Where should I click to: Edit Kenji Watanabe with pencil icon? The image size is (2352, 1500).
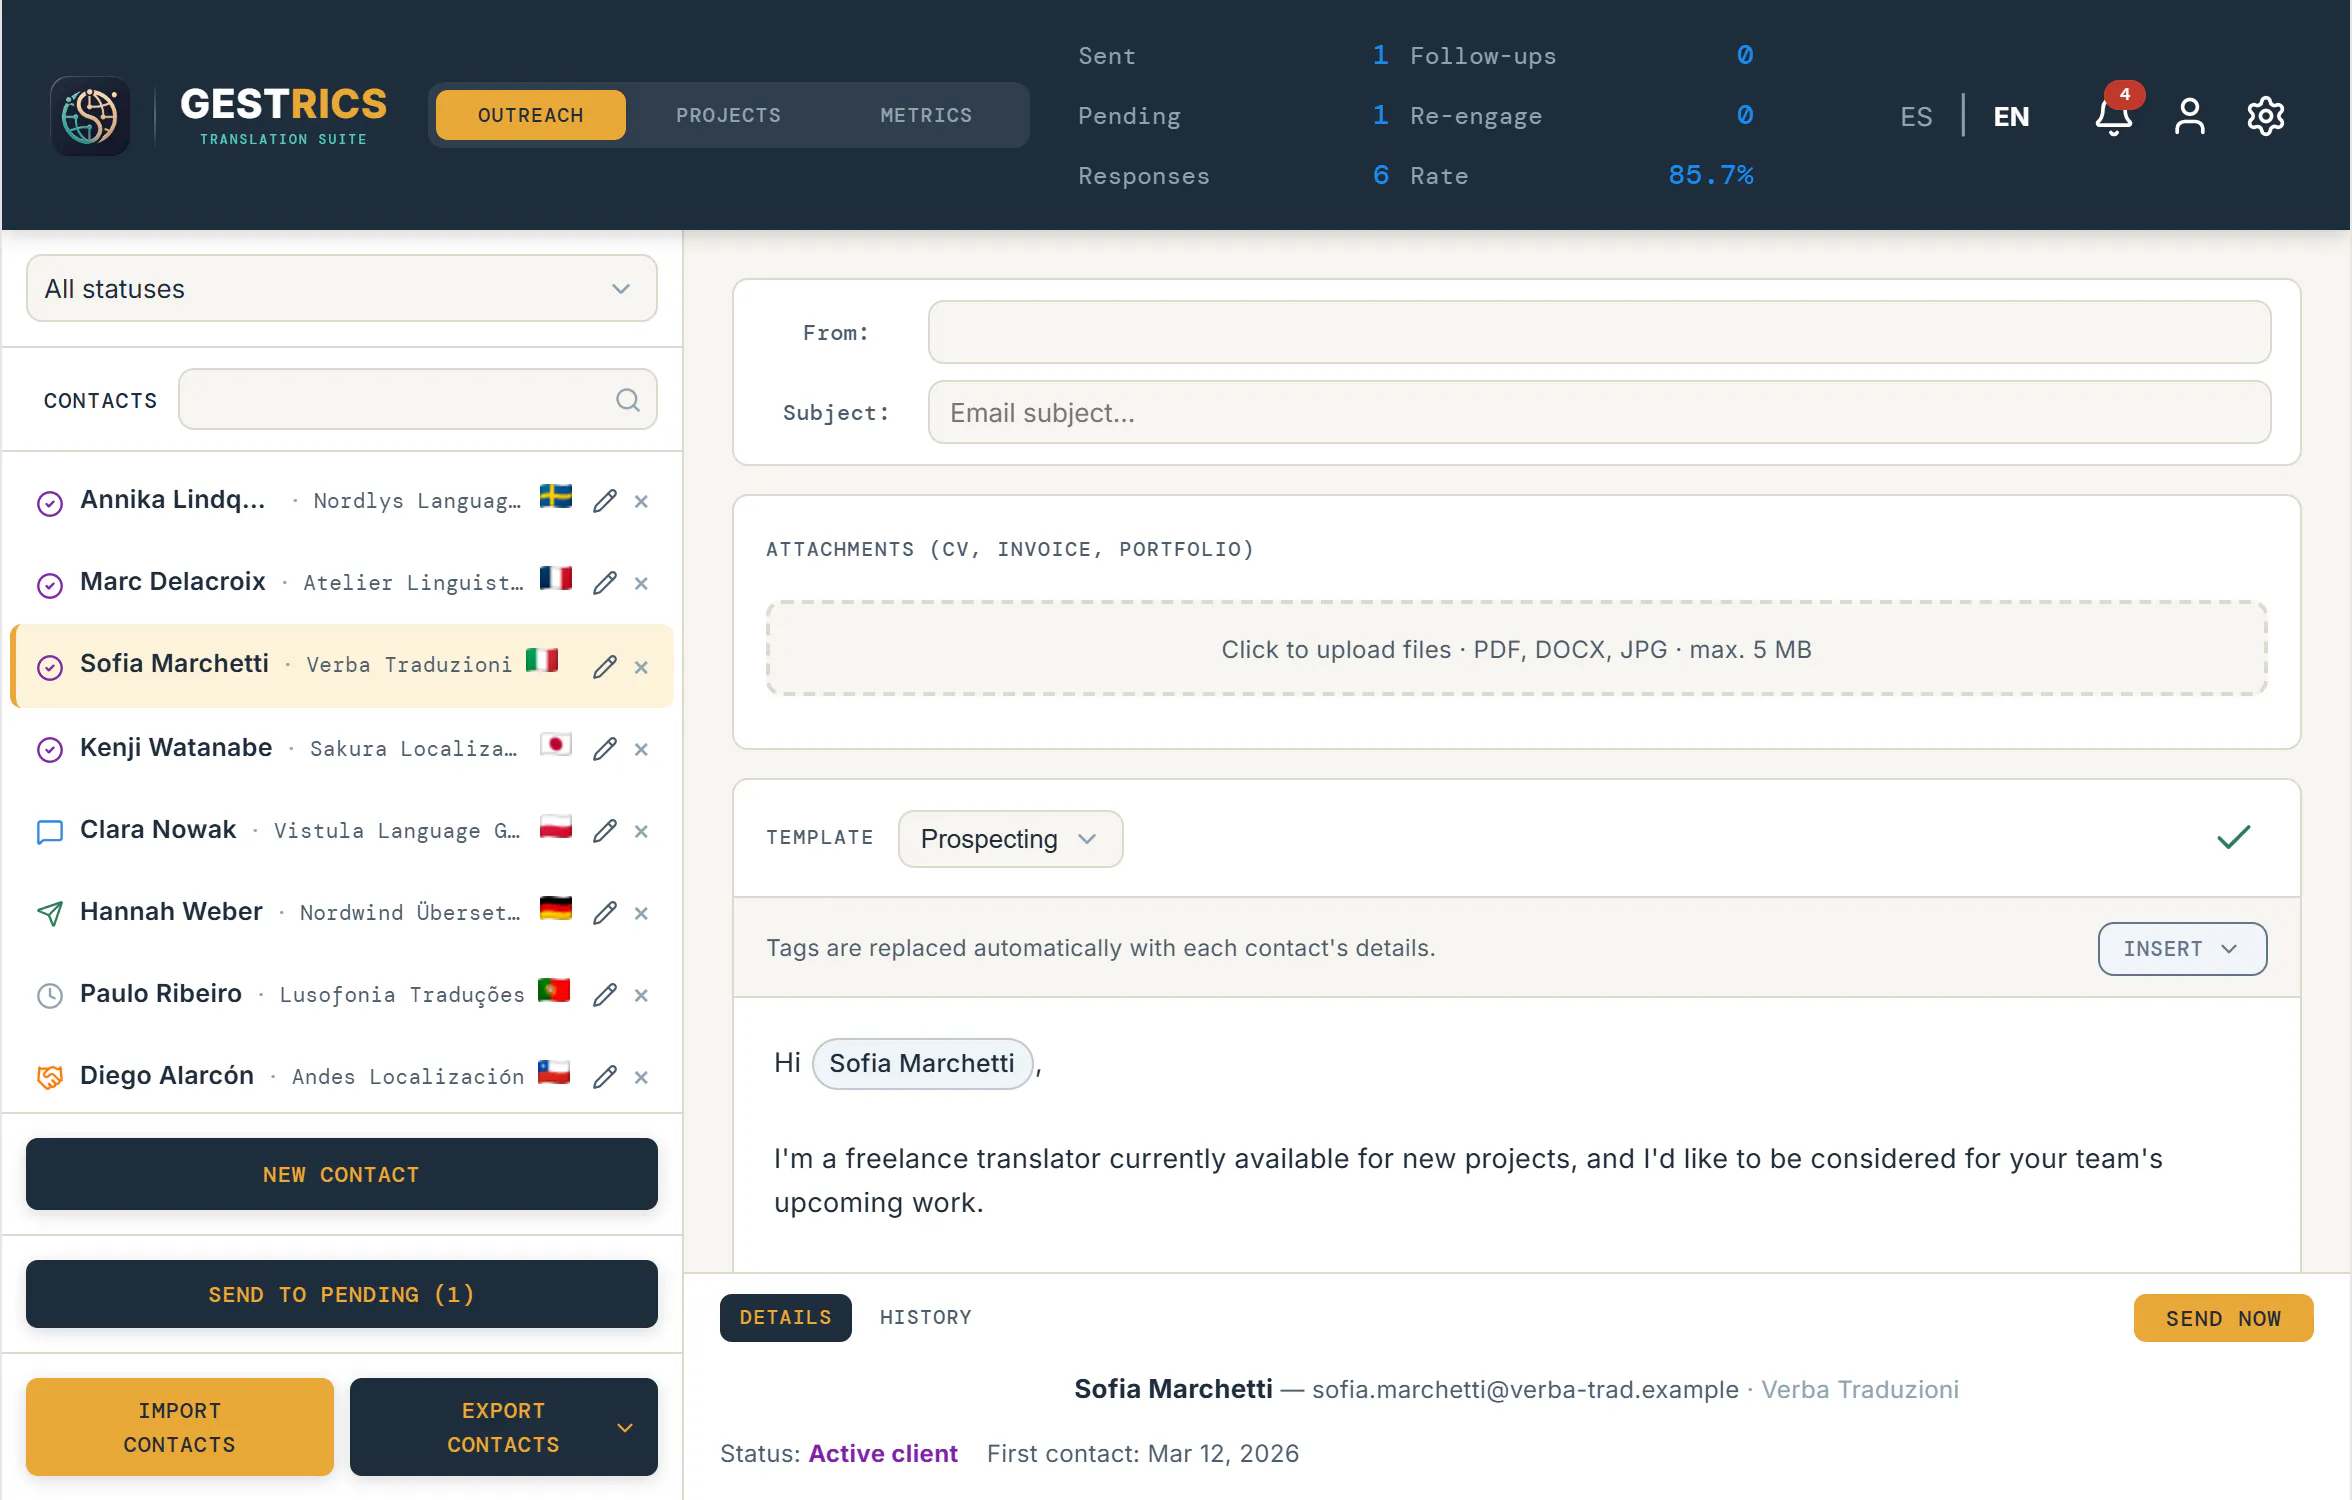pos(604,749)
